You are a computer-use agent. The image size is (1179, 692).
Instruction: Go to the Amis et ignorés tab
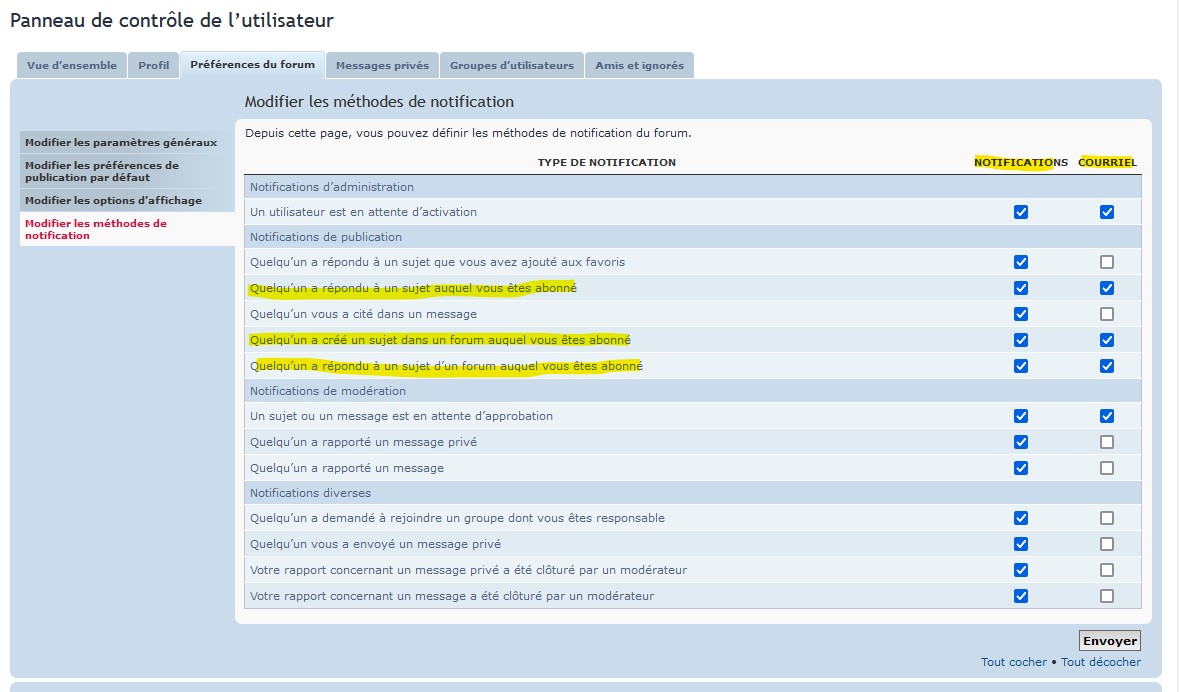(639, 66)
